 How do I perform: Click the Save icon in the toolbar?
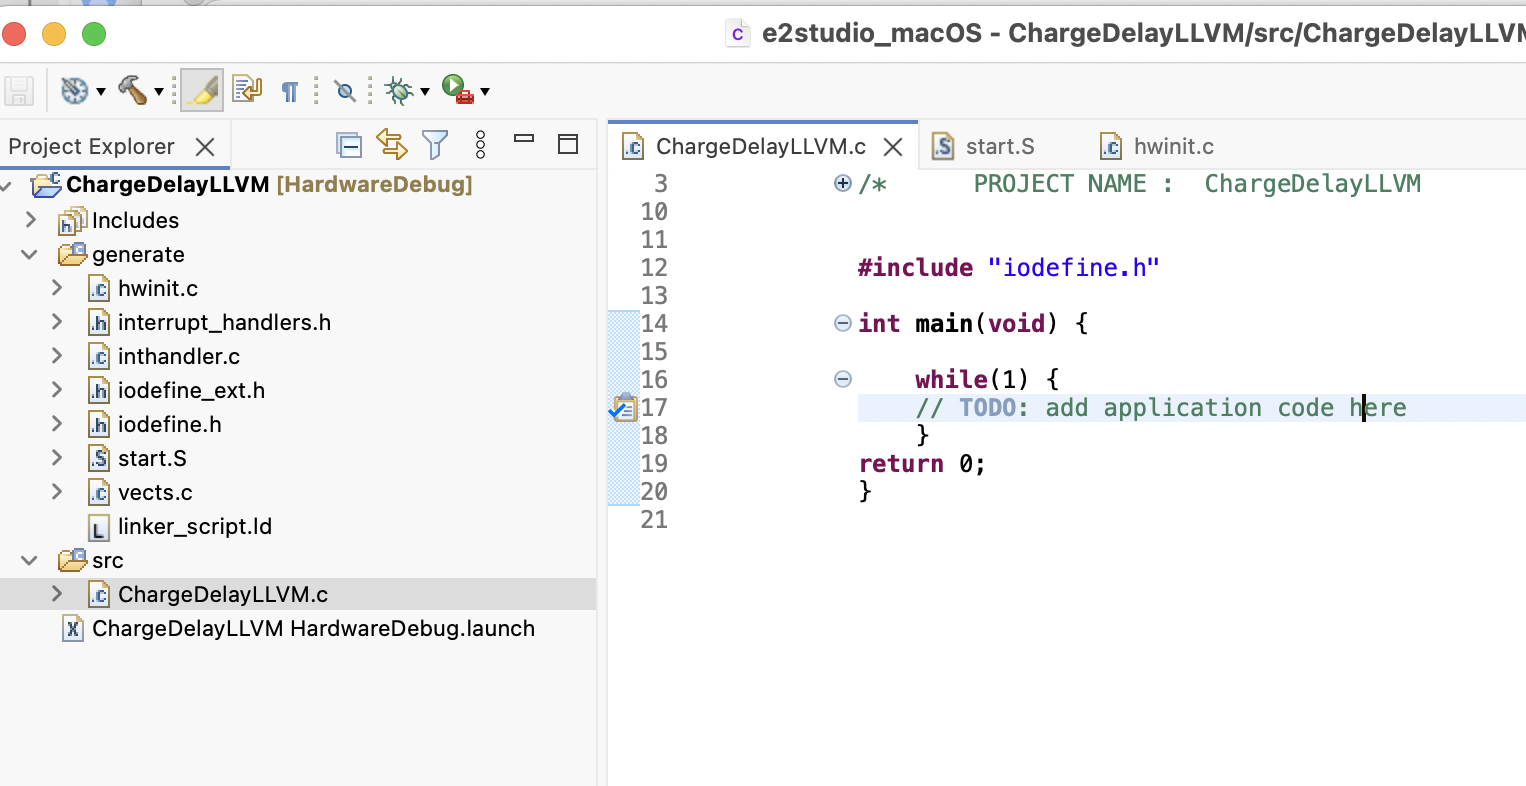tap(18, 90)
